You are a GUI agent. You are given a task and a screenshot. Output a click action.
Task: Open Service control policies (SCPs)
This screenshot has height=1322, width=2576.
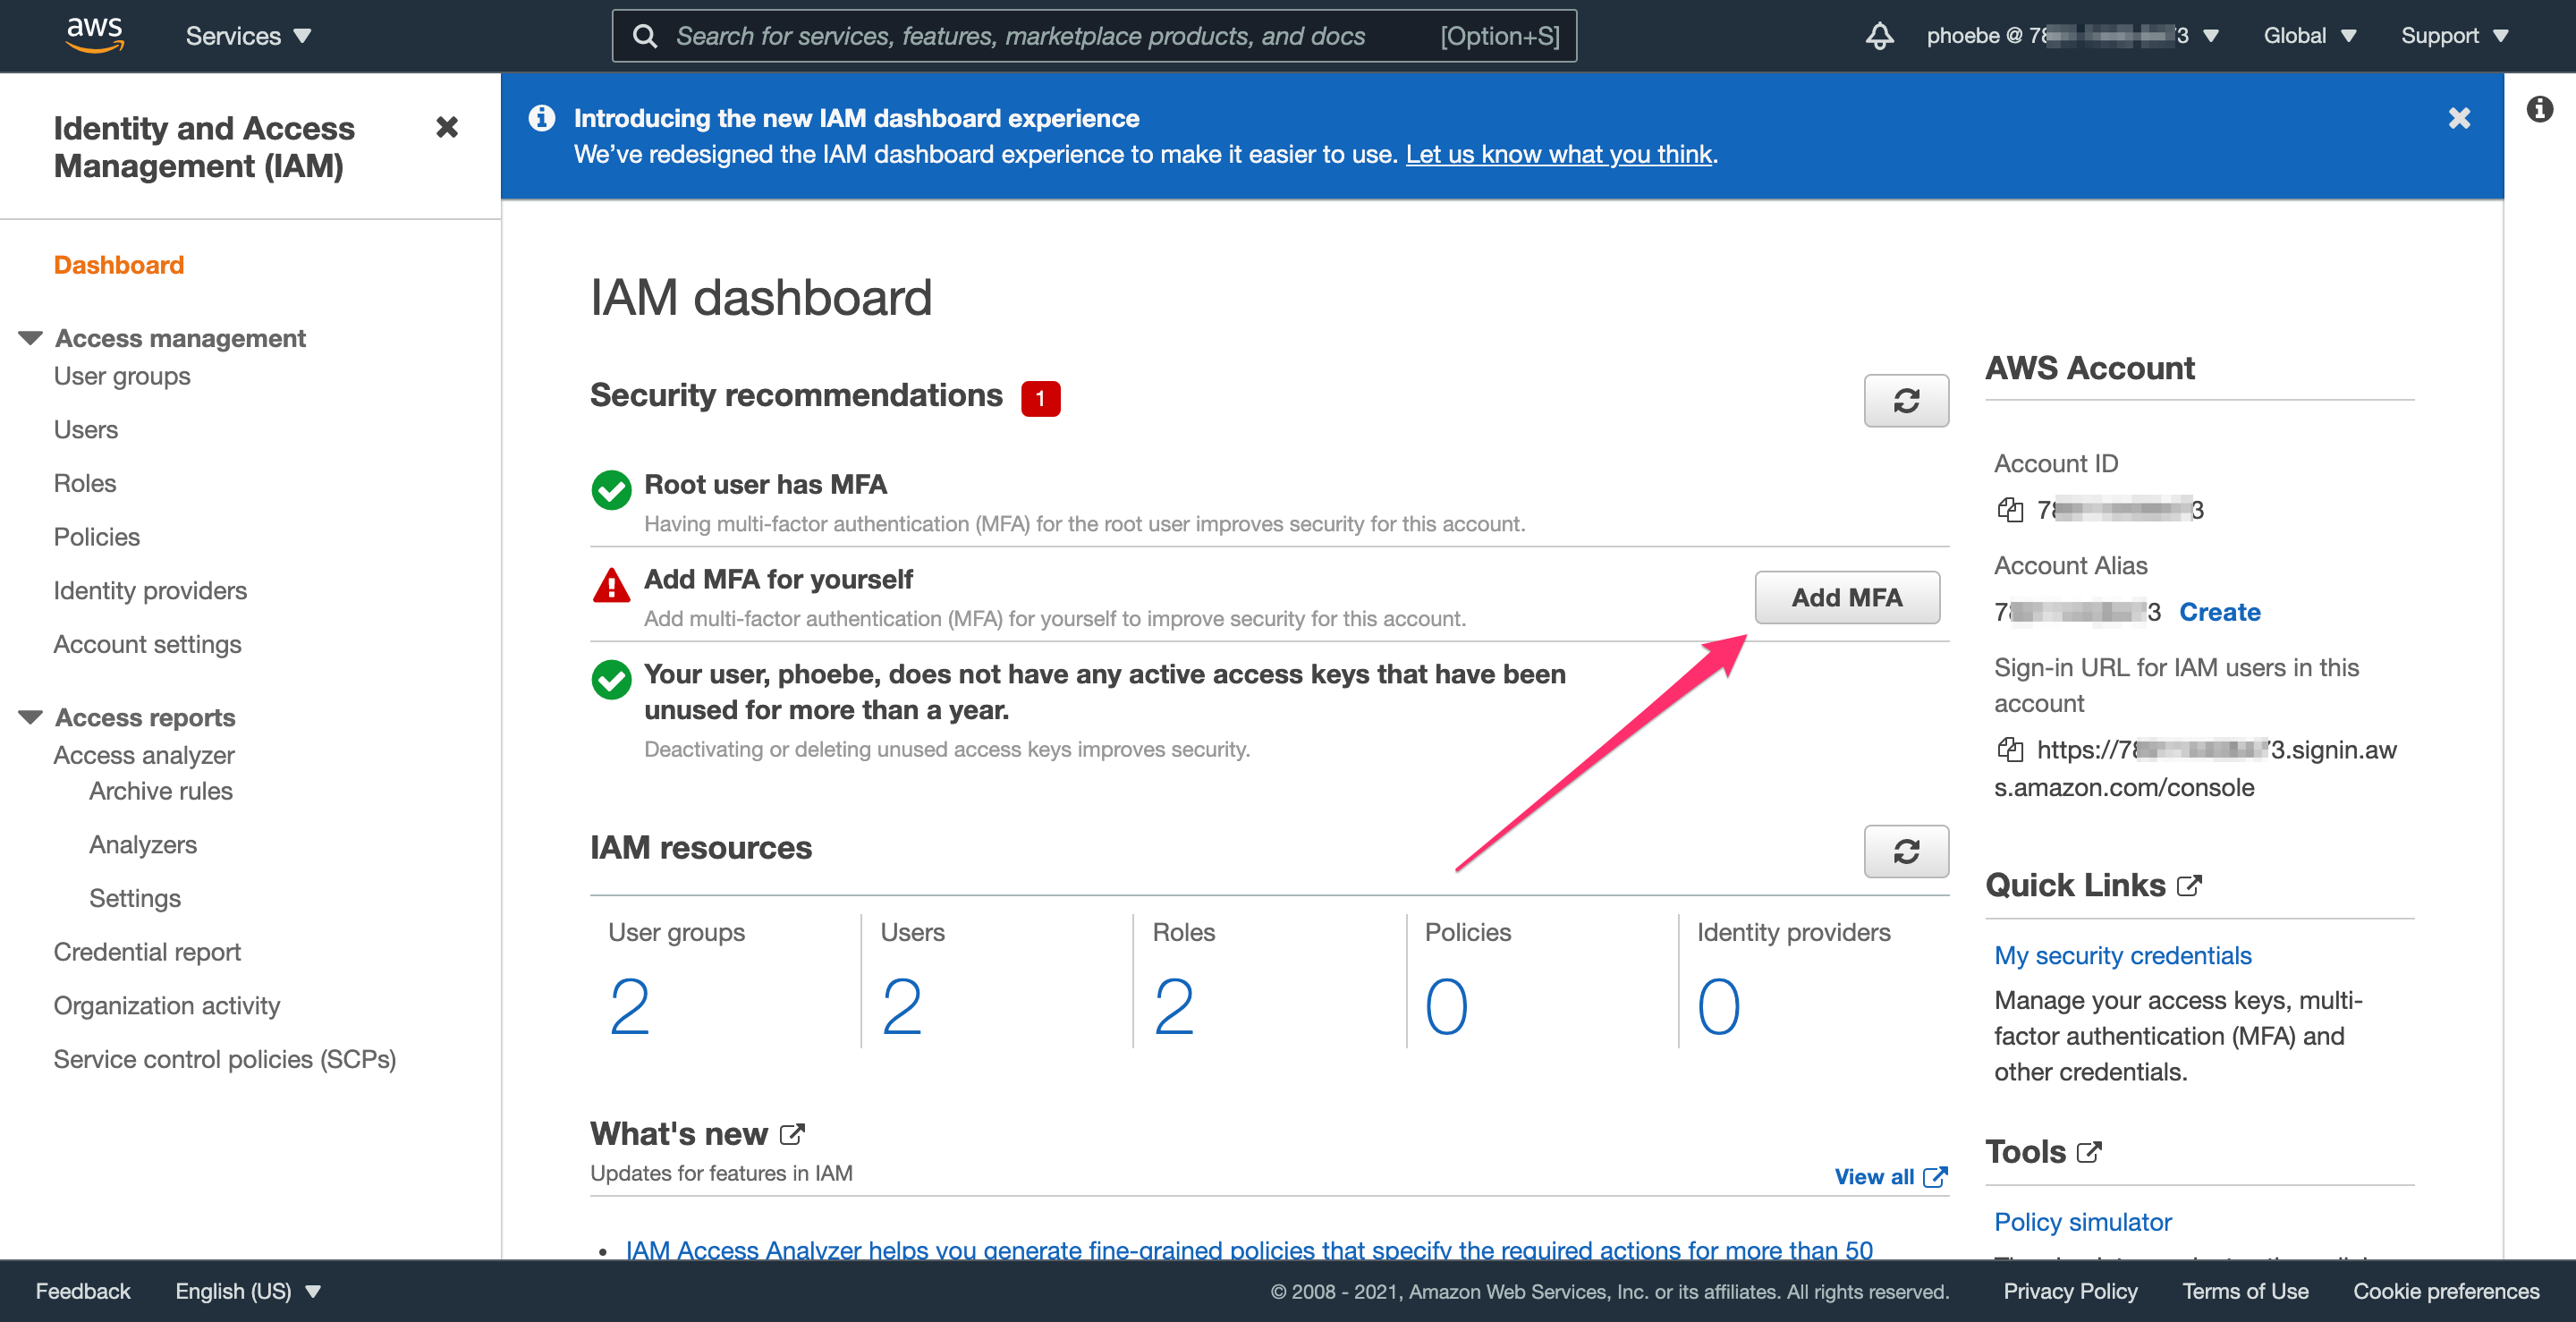(225, 1059)
